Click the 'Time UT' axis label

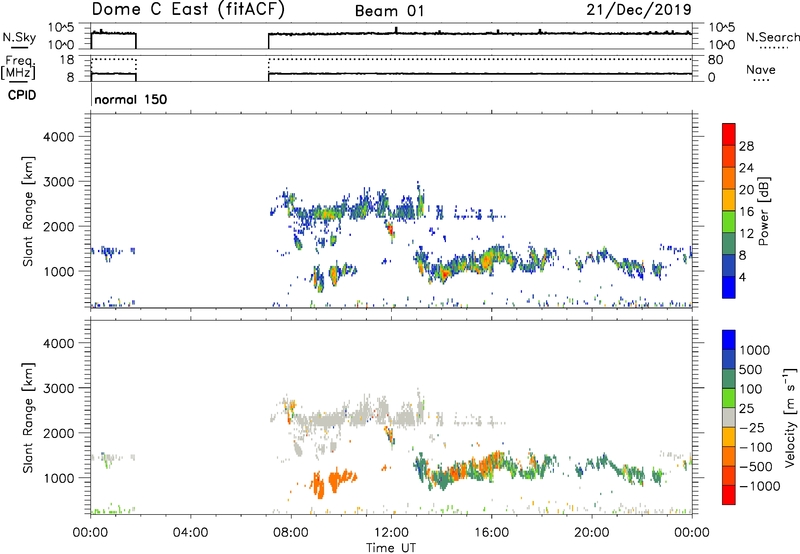(391, 548)
